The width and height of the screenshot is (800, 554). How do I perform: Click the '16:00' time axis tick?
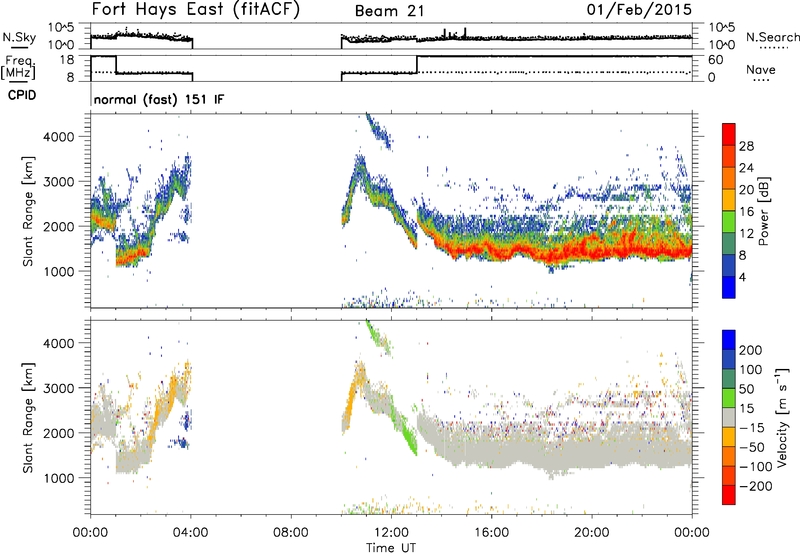pos(492,532)
